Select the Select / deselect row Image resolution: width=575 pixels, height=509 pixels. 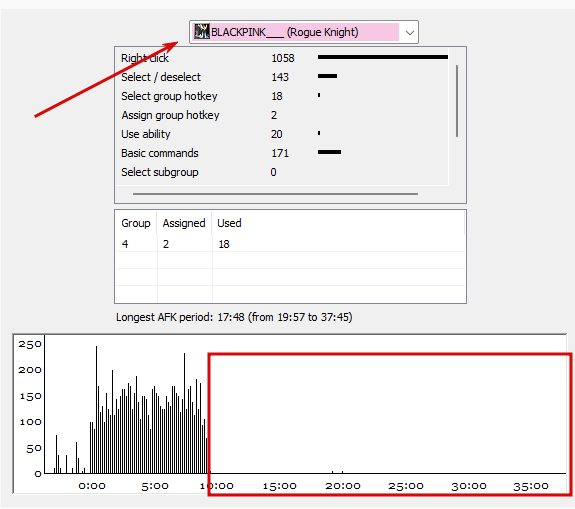click(x=282, y=77)
